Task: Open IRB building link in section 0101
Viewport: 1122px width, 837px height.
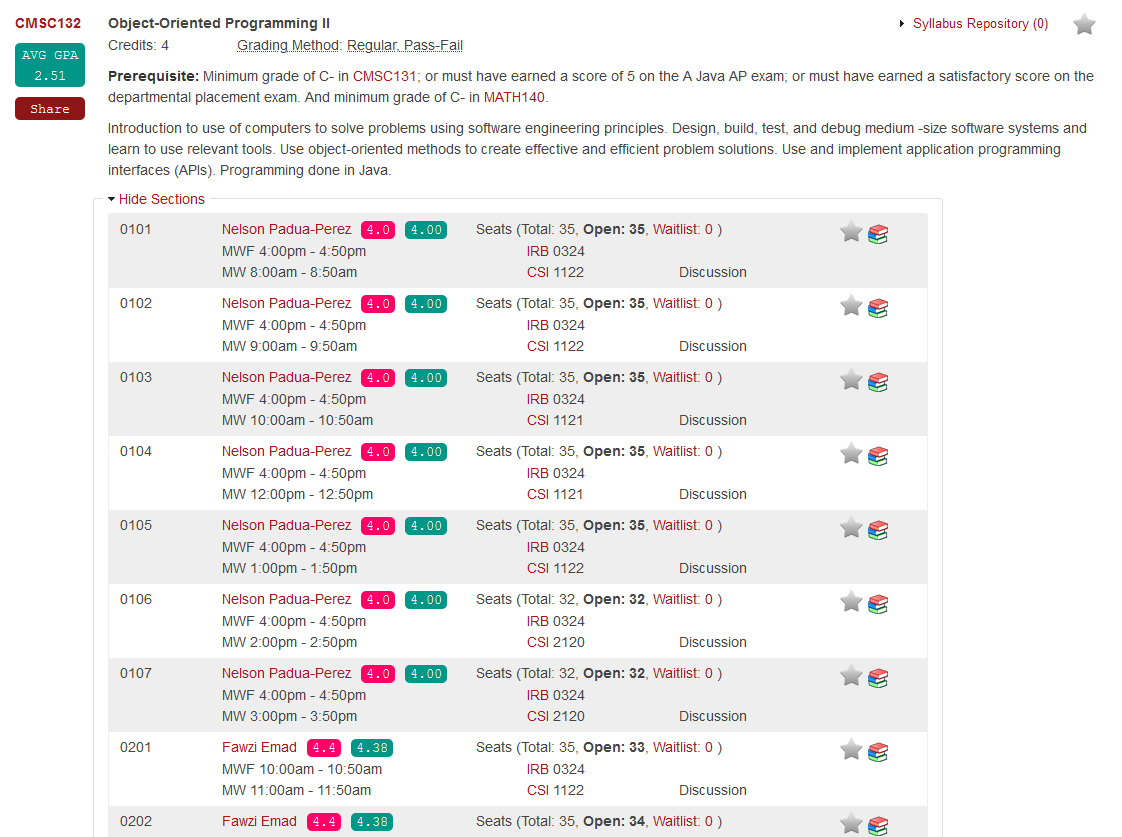Action: click(537, 251)
